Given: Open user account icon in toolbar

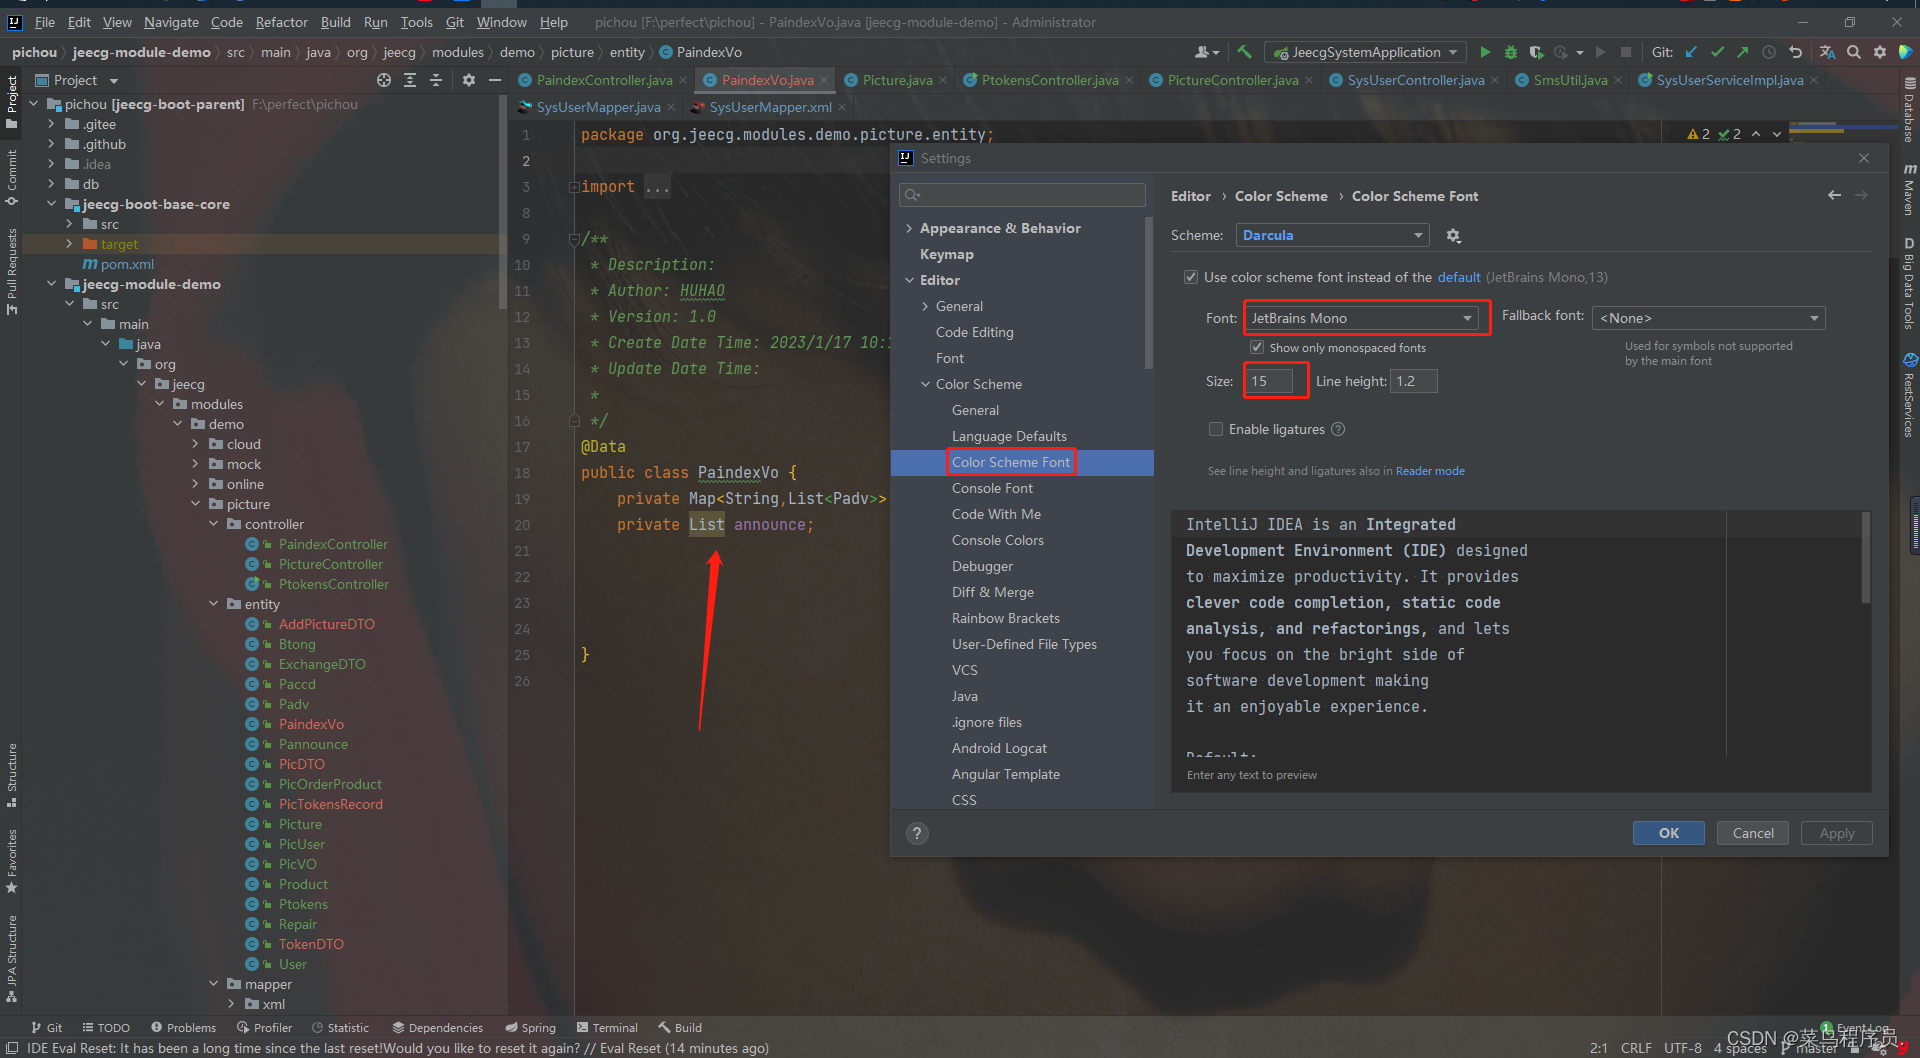Looking at the screenshot, I should pyautogui.click(x=1207, y=52).
